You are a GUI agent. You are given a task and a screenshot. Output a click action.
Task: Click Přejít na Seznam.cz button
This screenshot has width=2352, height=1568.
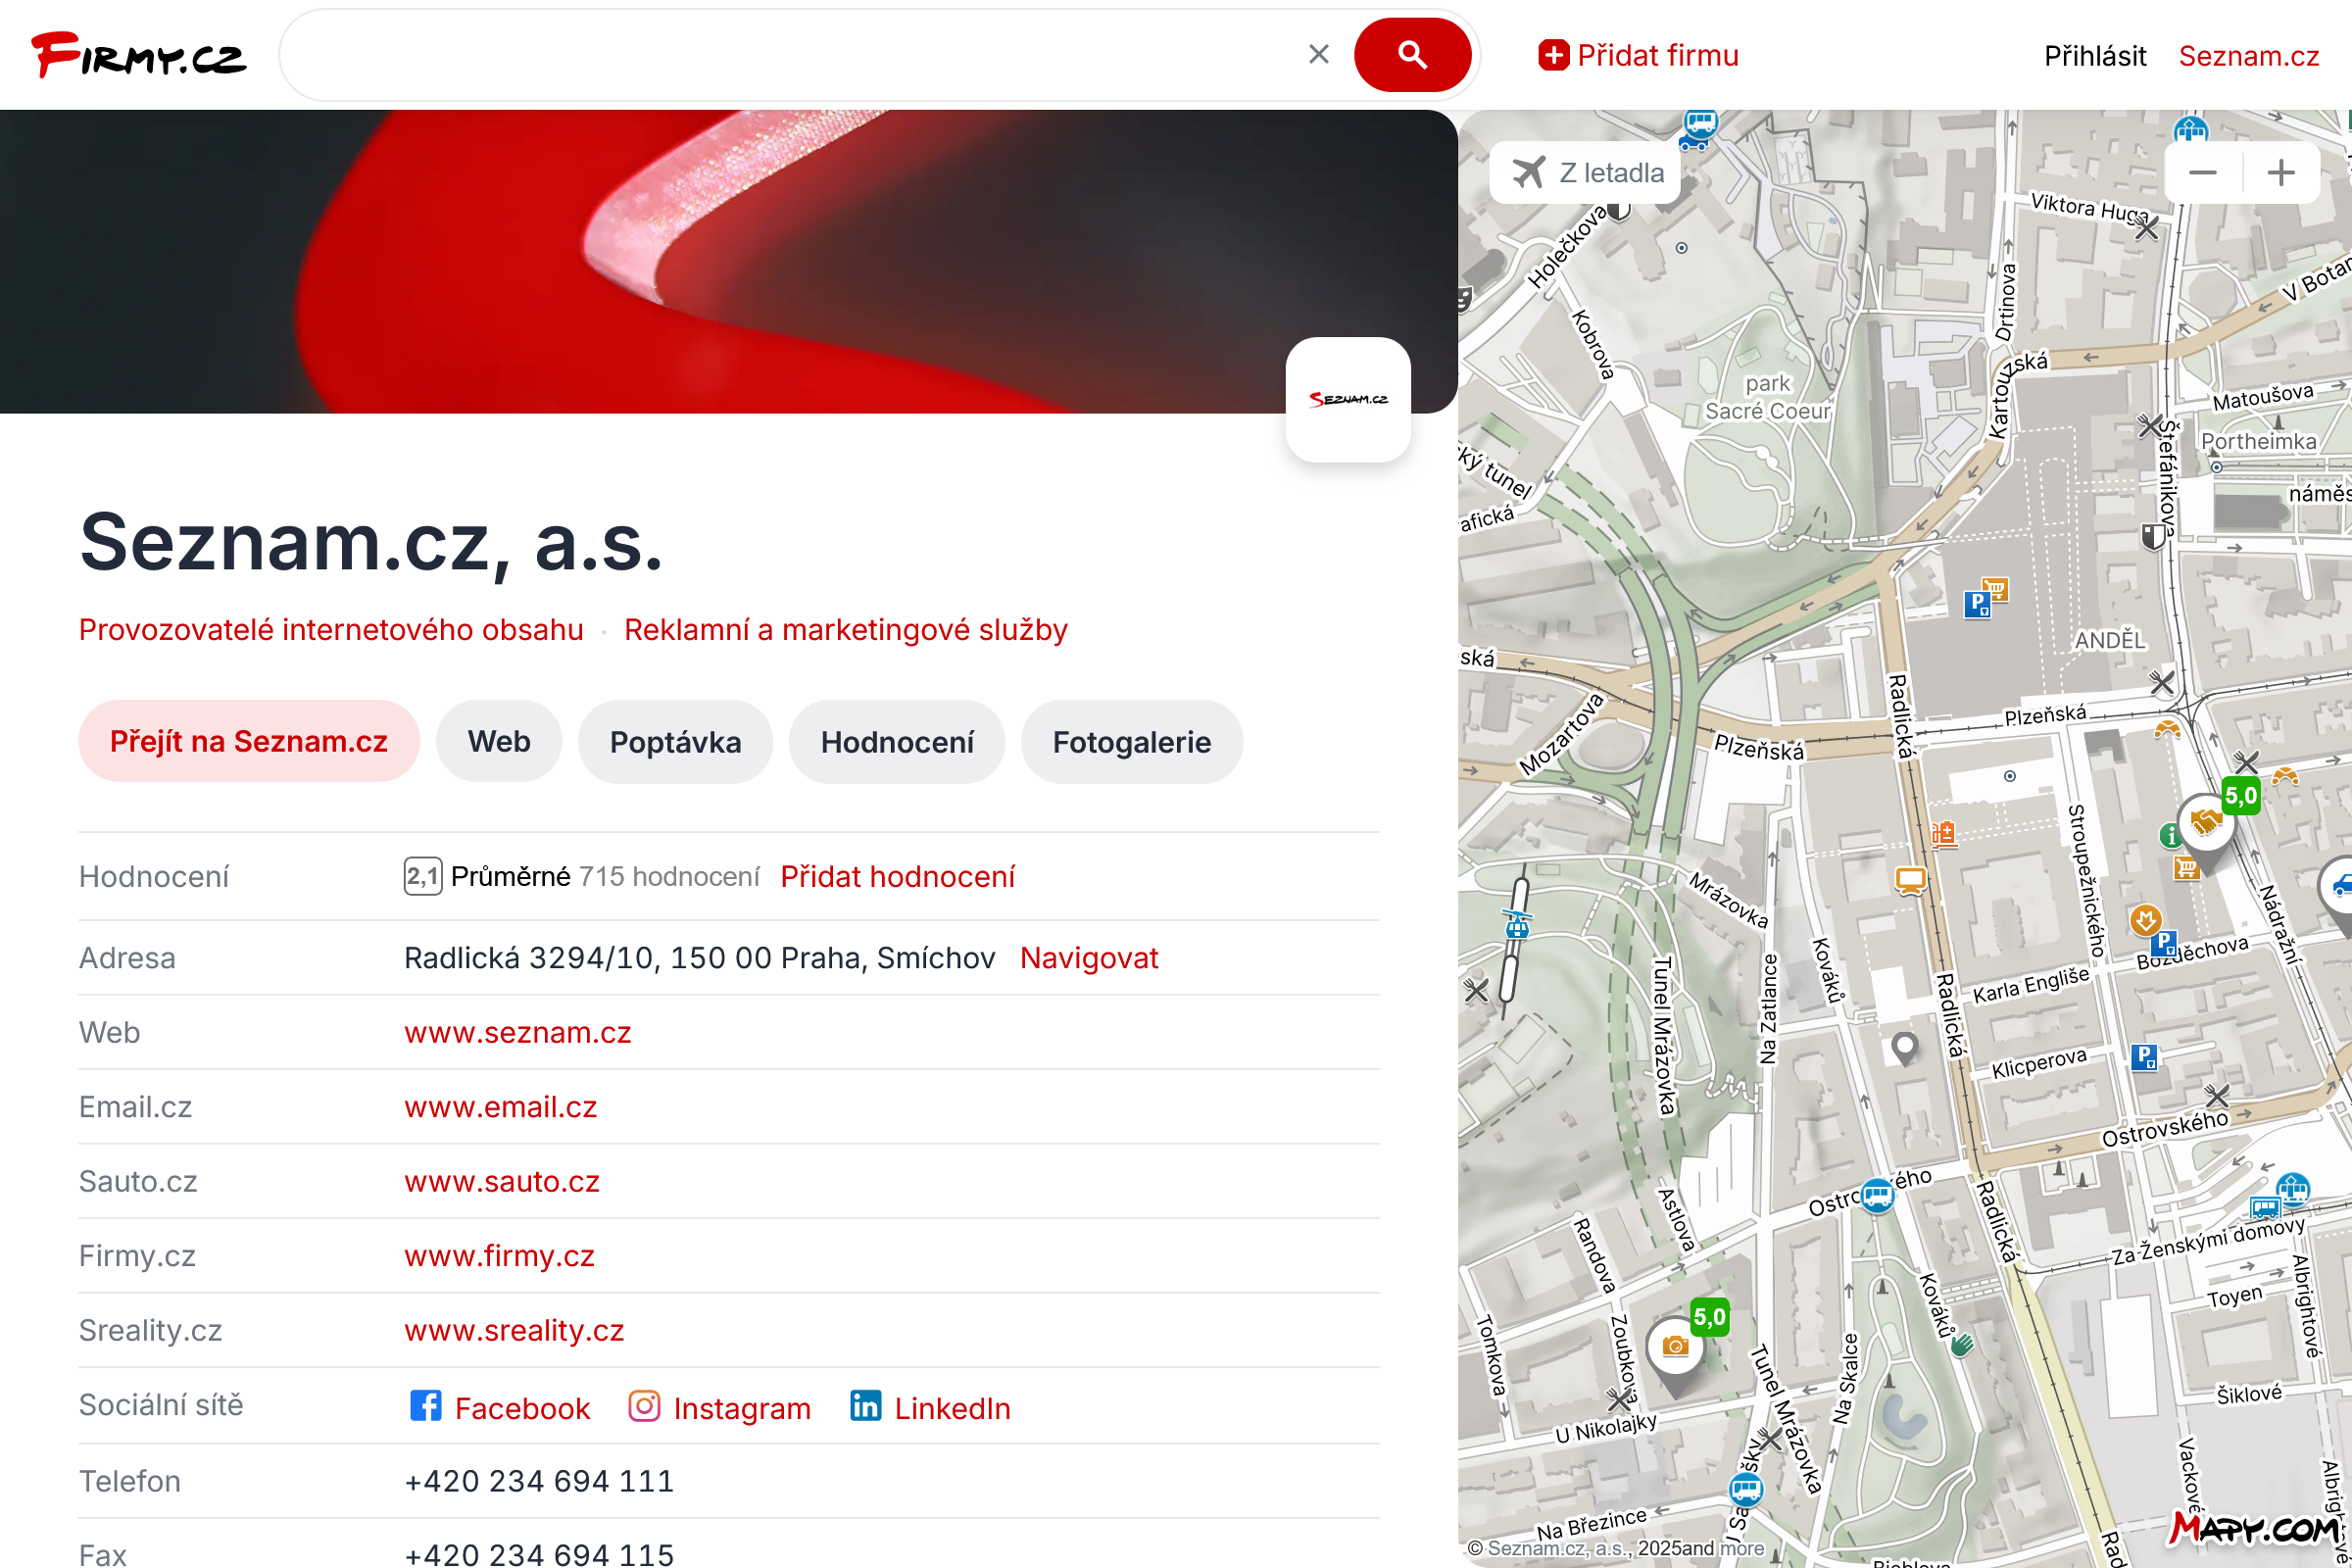[249, 741]
